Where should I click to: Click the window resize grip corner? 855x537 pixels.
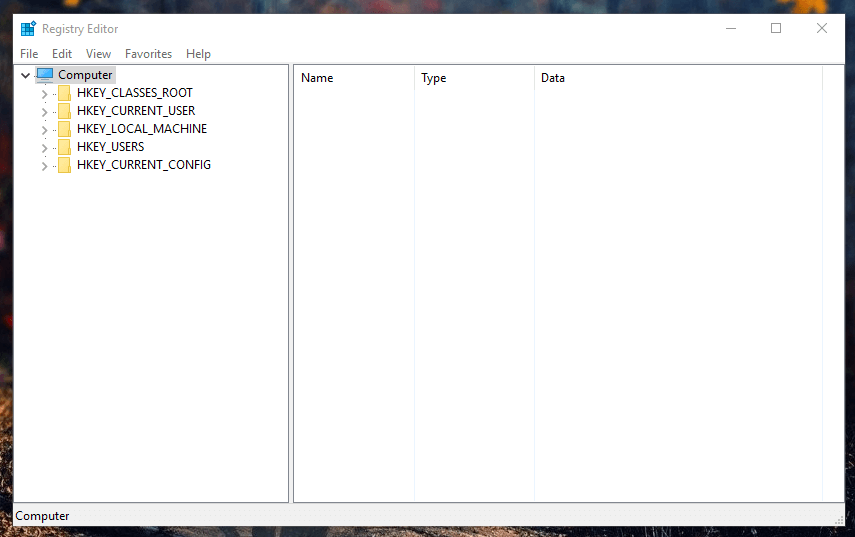[x=839, y=521]
